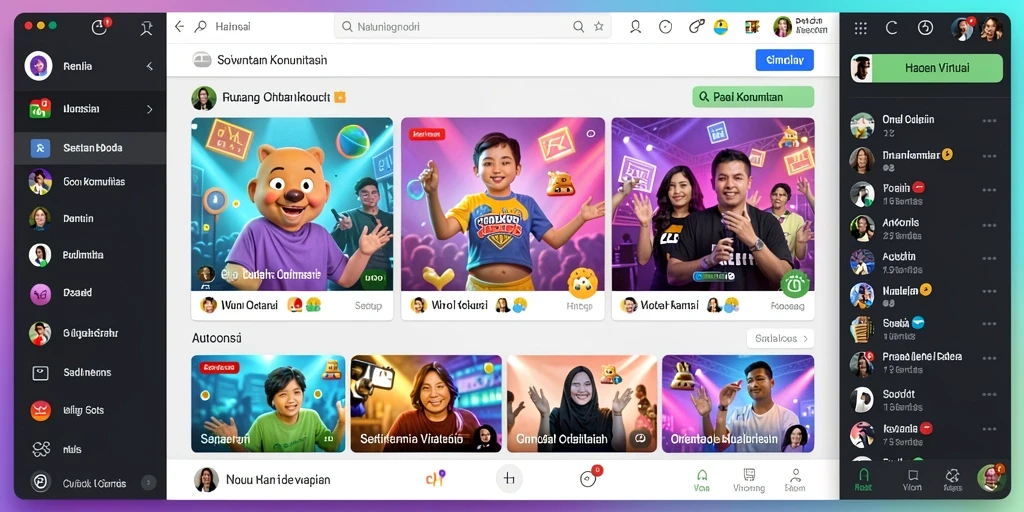Click the clock circle icon in top toolbar

click(x=665, y=27)
